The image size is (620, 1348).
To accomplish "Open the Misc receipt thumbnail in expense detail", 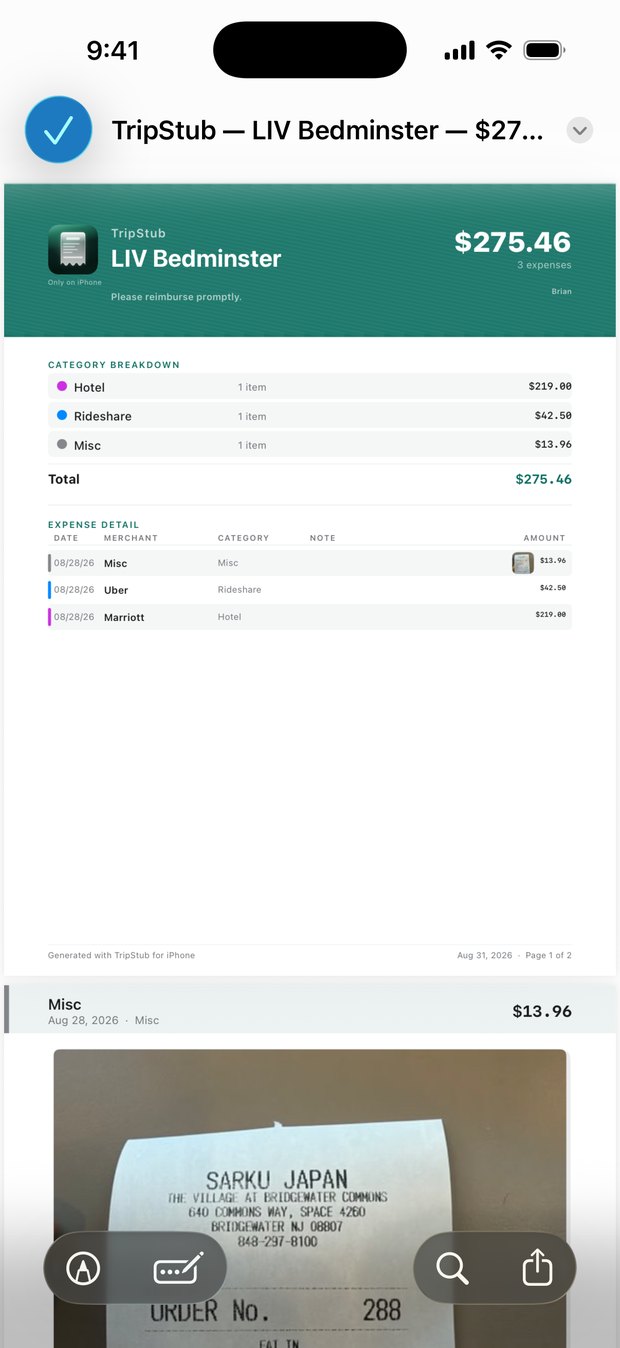I will tap(522, 563).
